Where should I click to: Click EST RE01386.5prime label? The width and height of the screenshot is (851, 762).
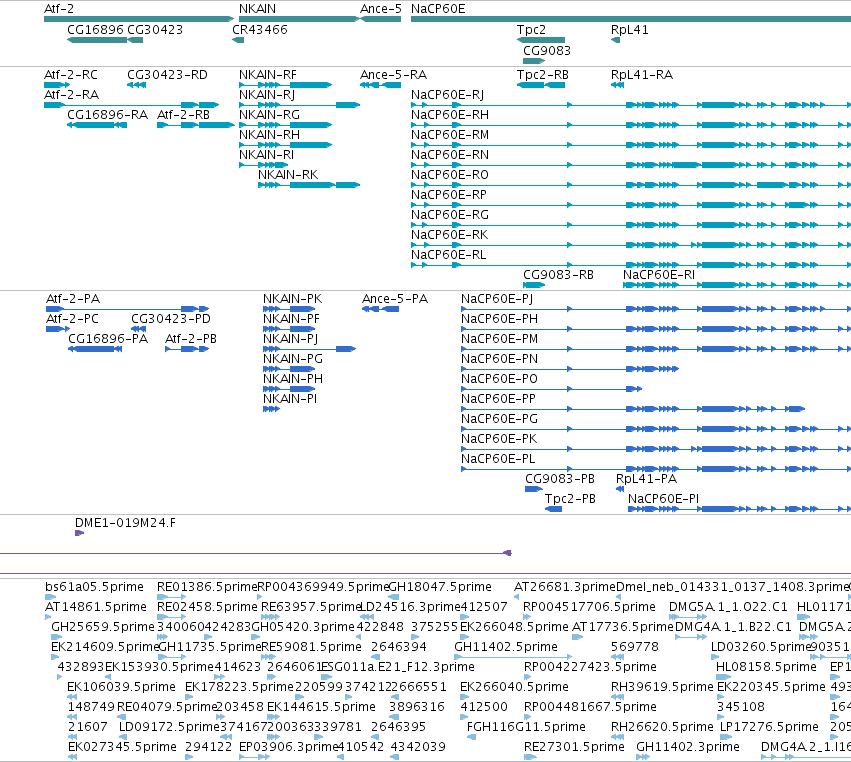tap(206, 587)
